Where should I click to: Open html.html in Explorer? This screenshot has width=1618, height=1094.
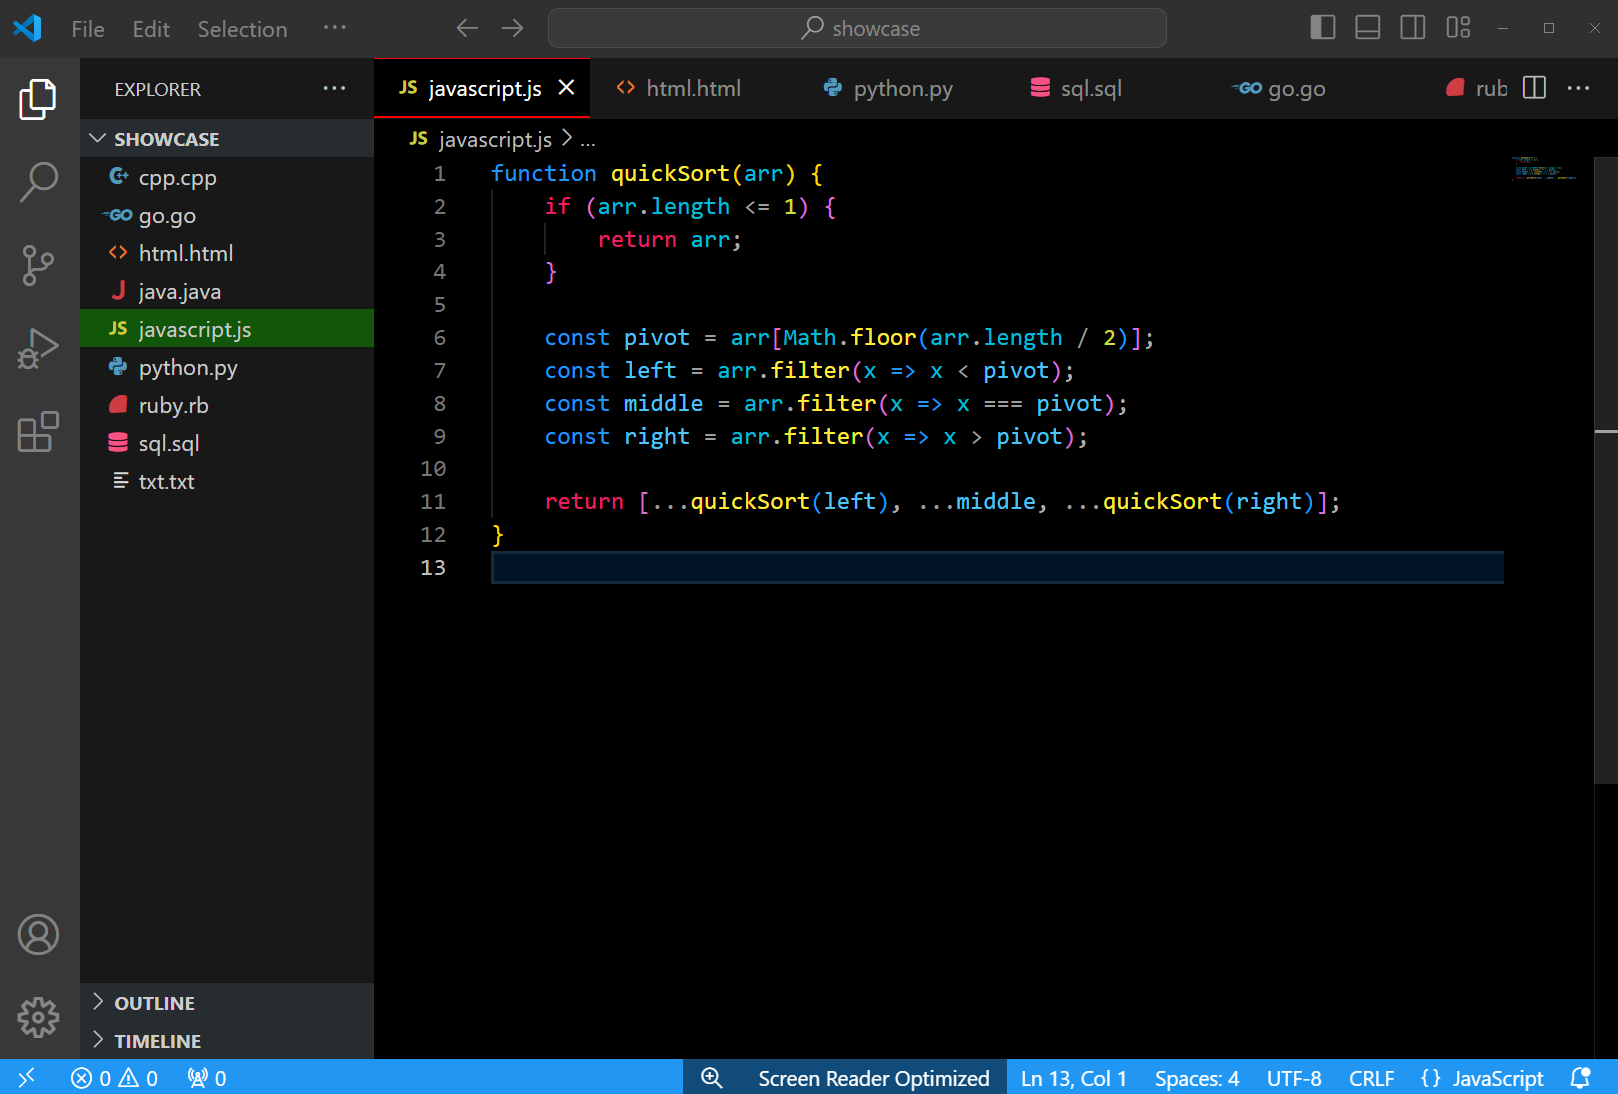coord(227,253)
